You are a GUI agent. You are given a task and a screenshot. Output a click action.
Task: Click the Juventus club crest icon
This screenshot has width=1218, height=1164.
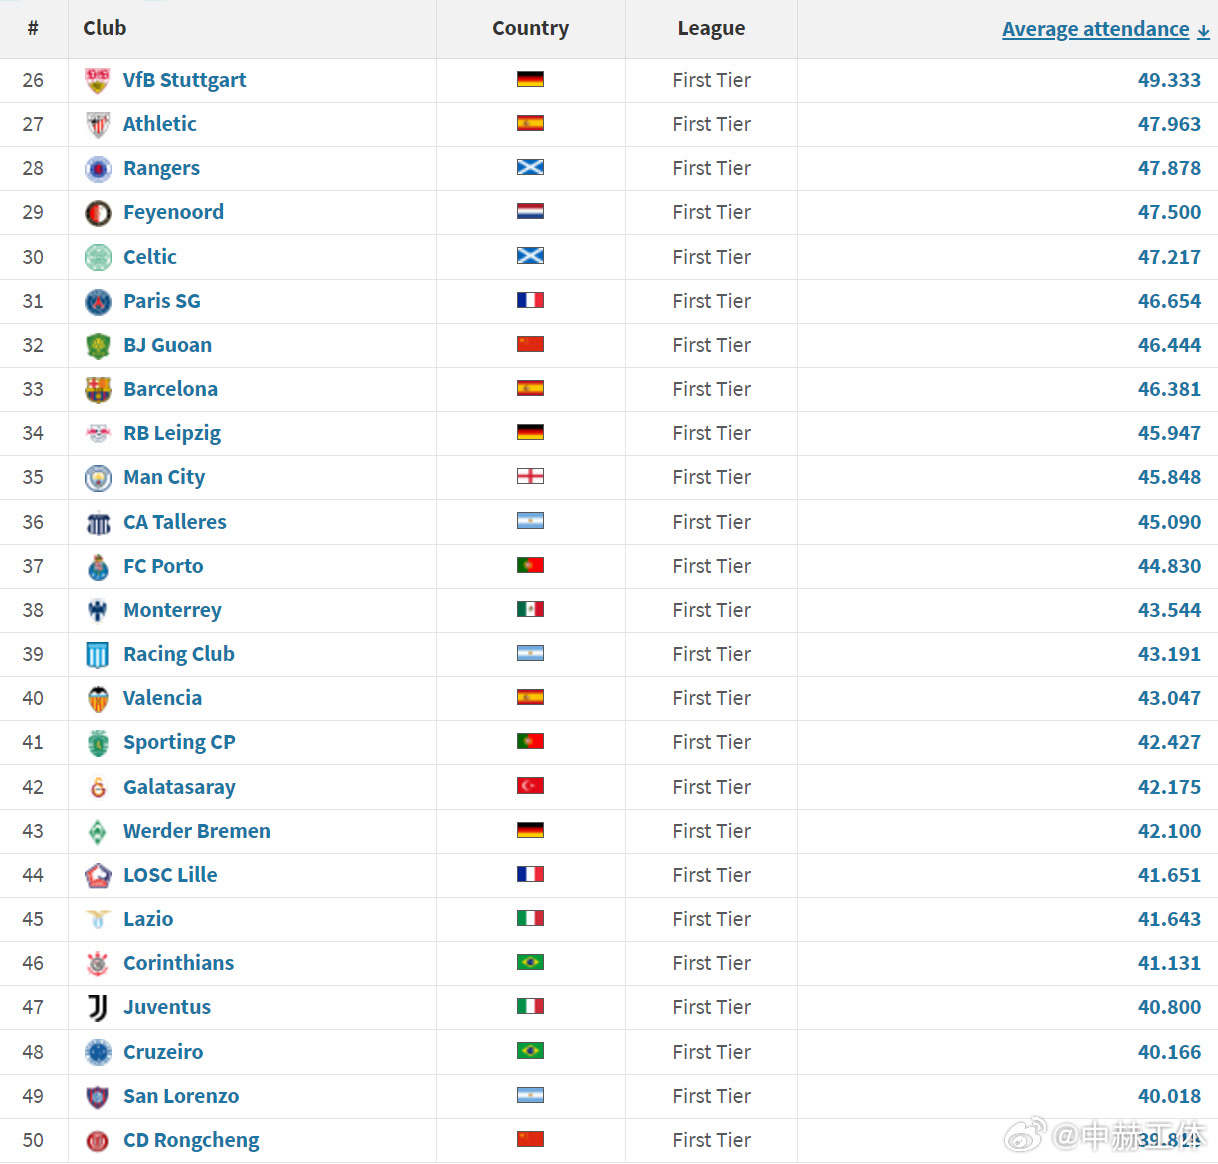(x=97, y=1008)
